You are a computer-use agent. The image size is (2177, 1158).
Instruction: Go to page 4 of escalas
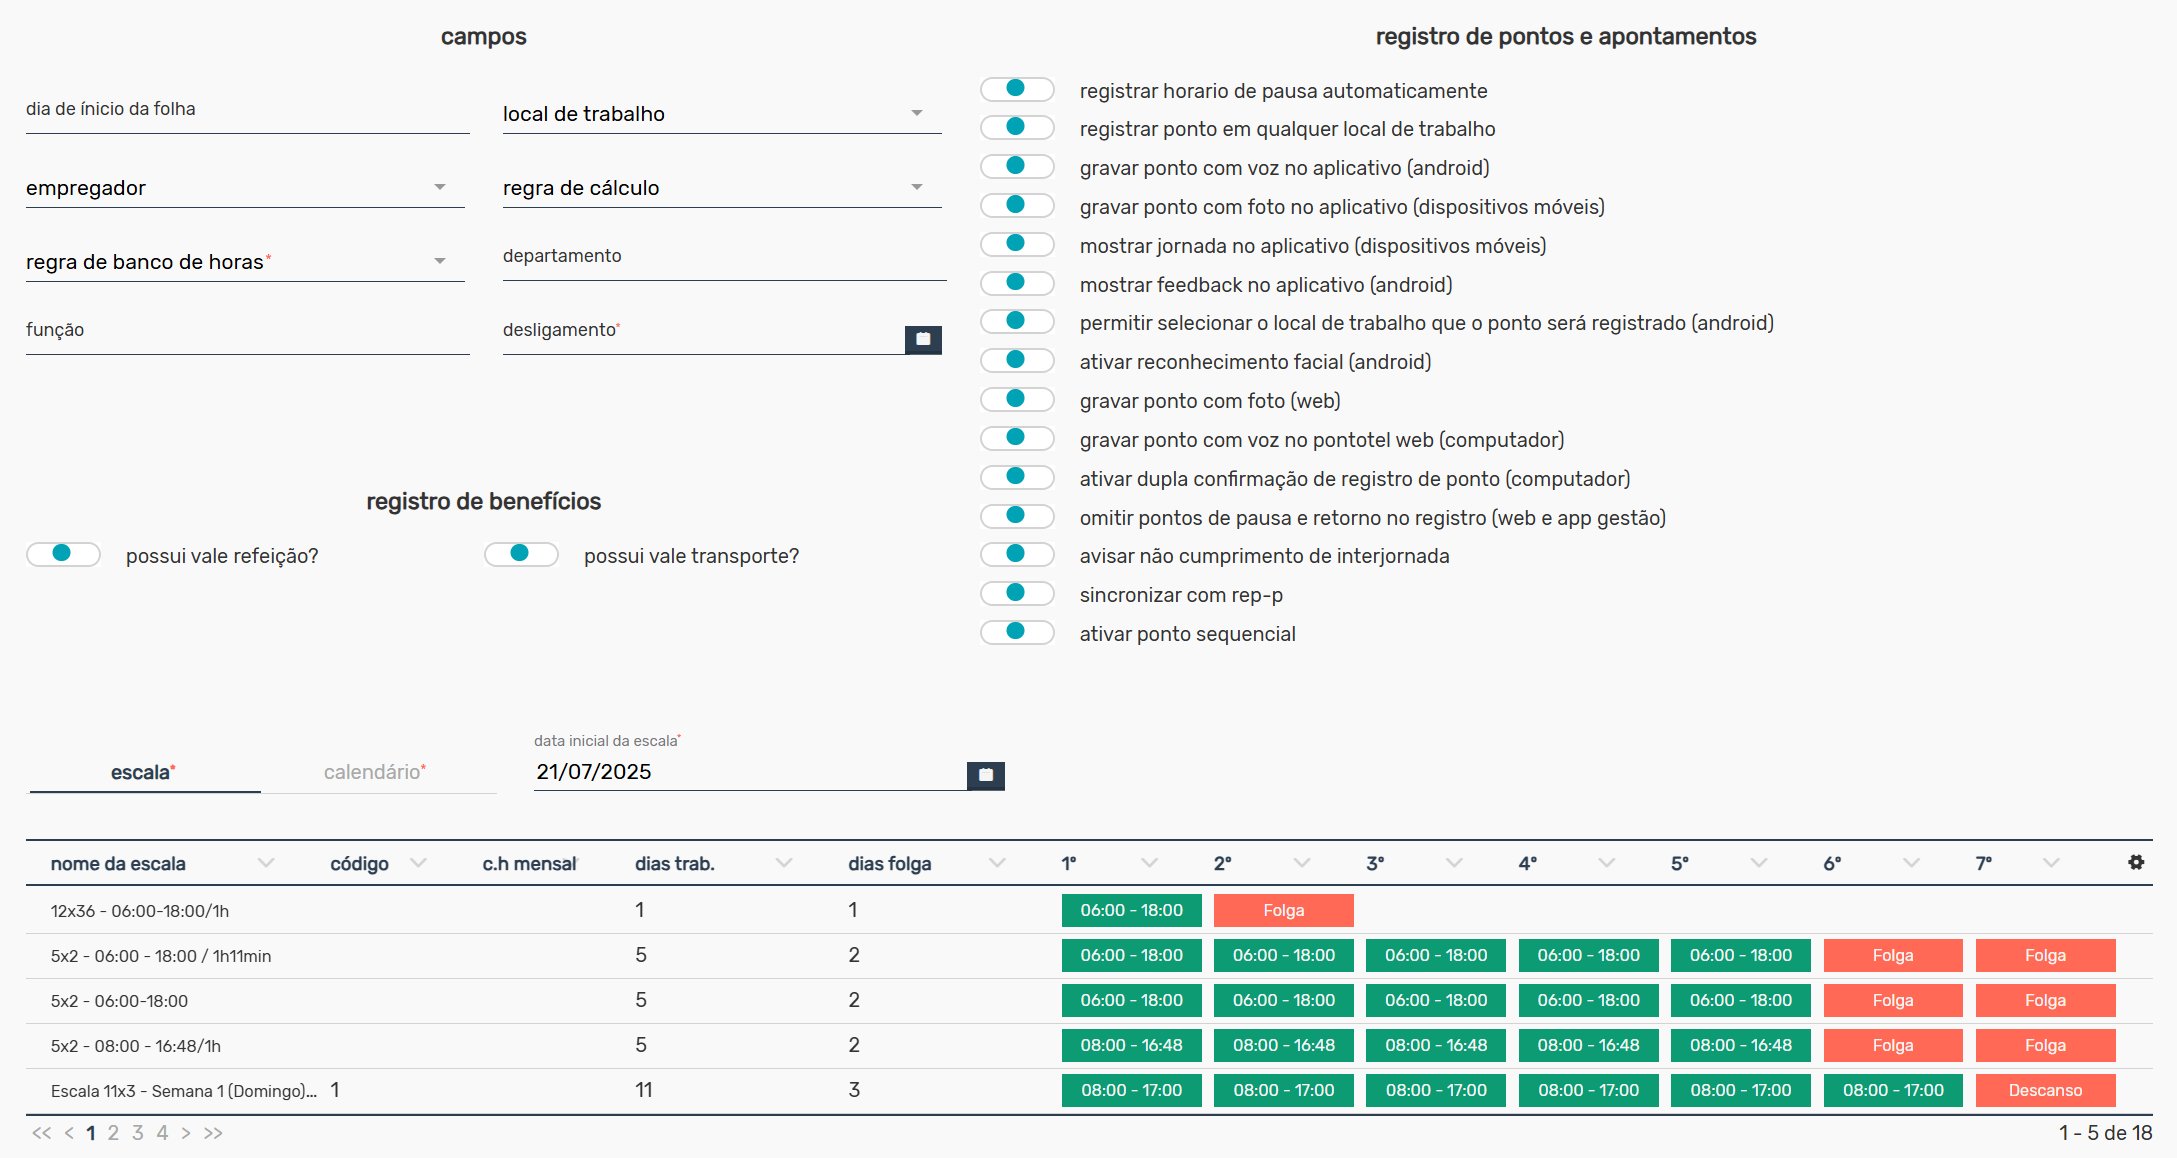(162, 1133)
